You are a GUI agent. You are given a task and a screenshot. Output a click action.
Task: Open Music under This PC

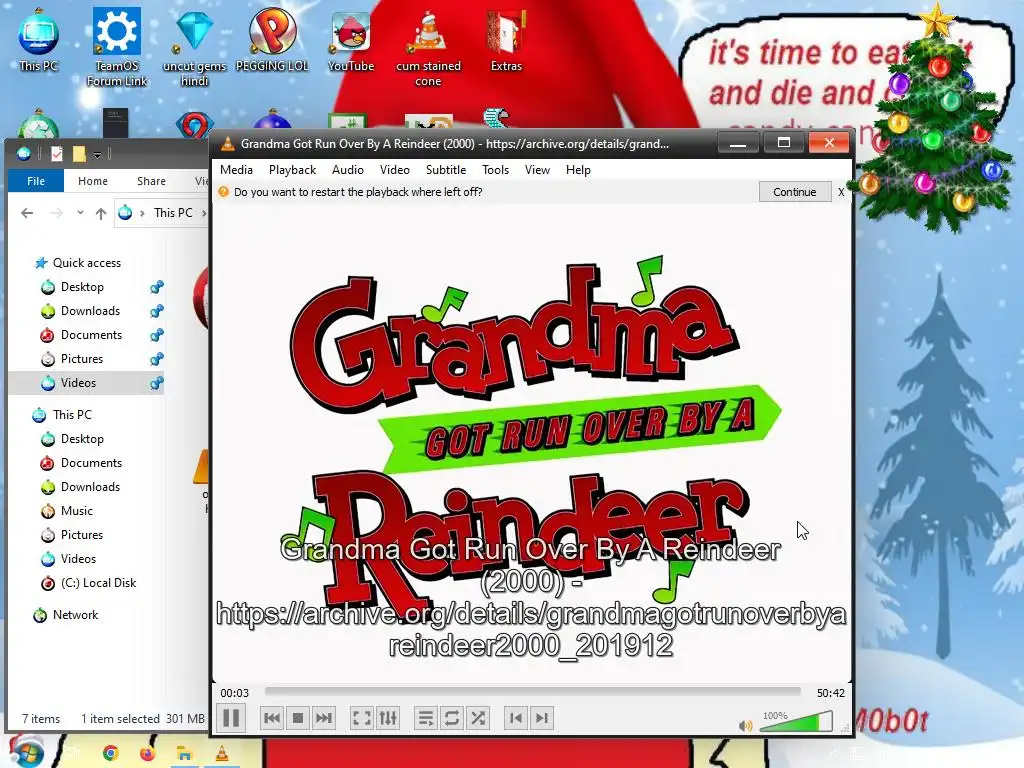tap(76, 511)
